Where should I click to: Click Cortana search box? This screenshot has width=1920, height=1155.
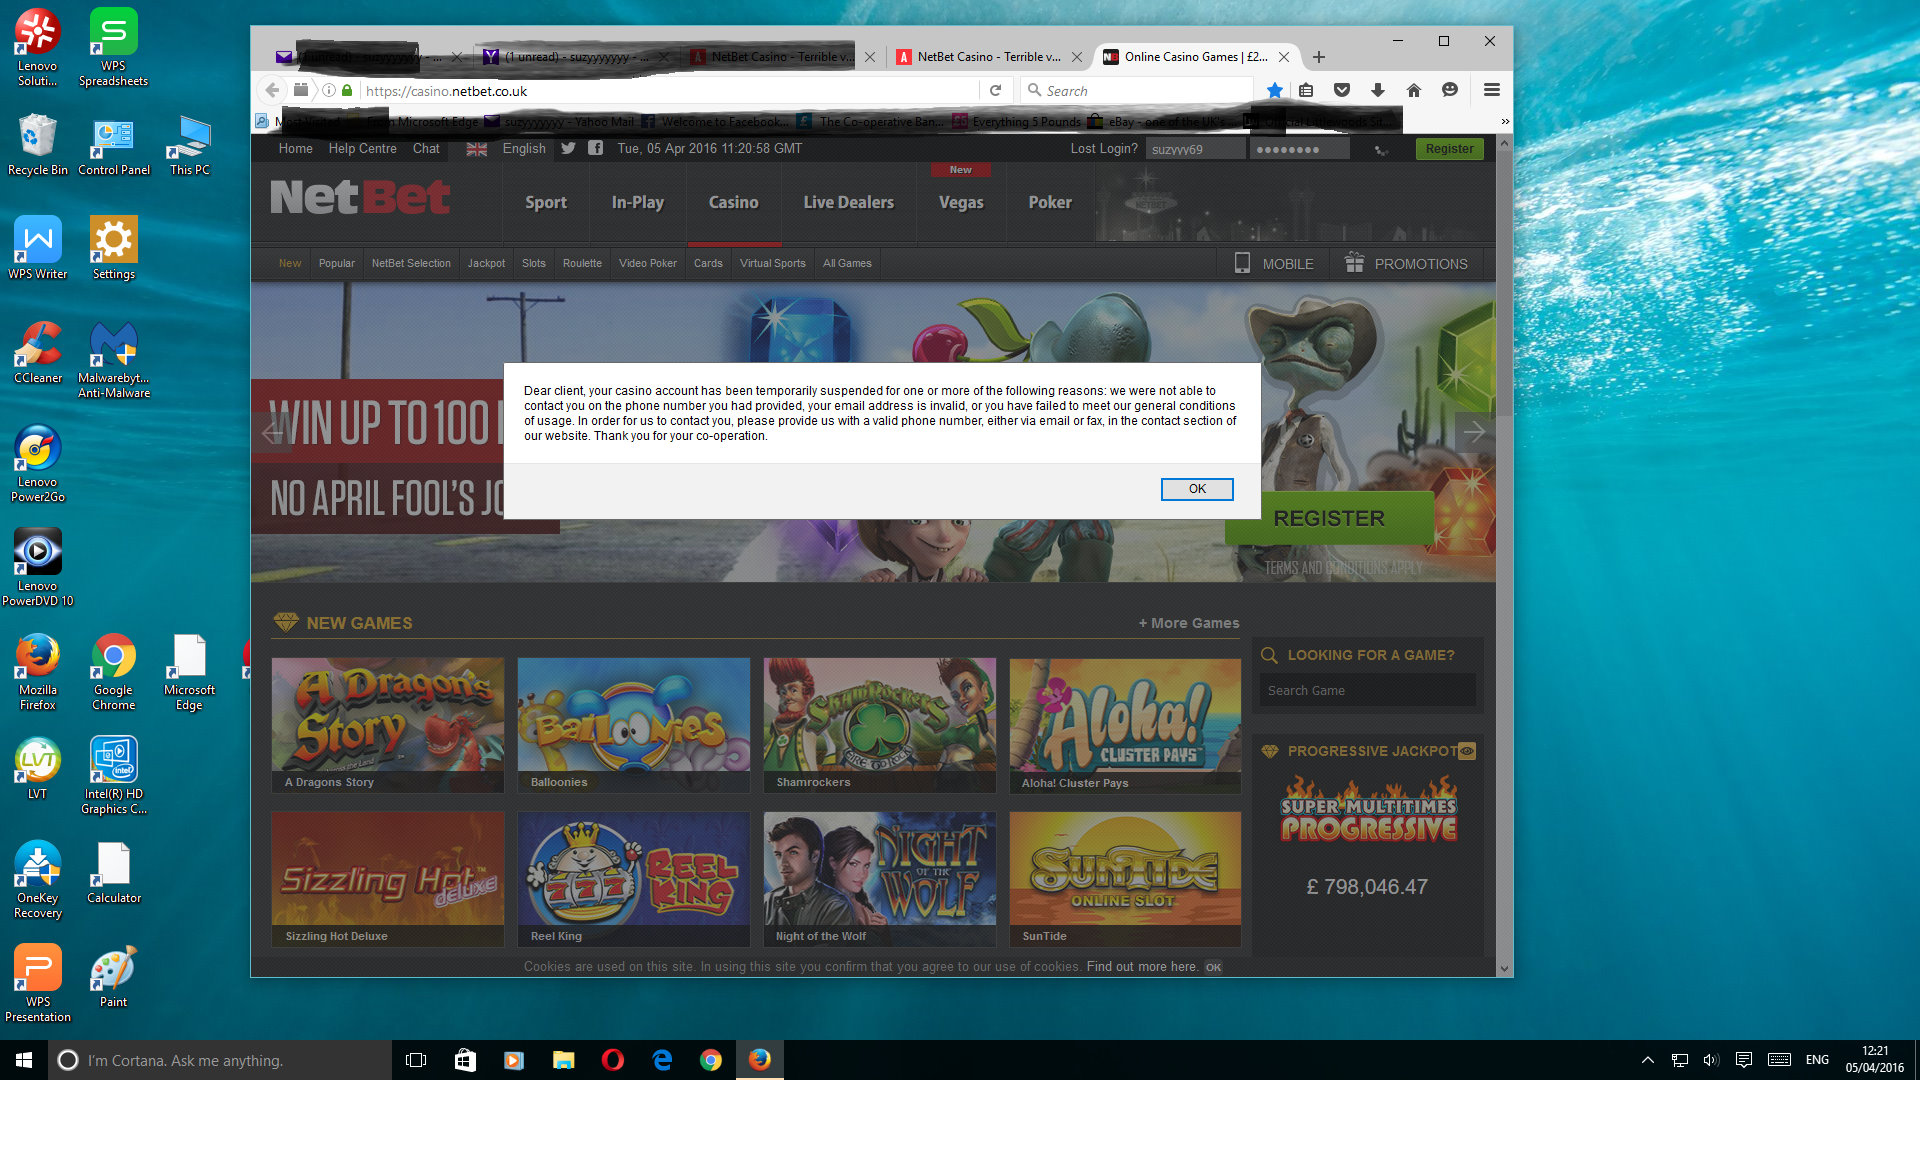coord(220,1060)
